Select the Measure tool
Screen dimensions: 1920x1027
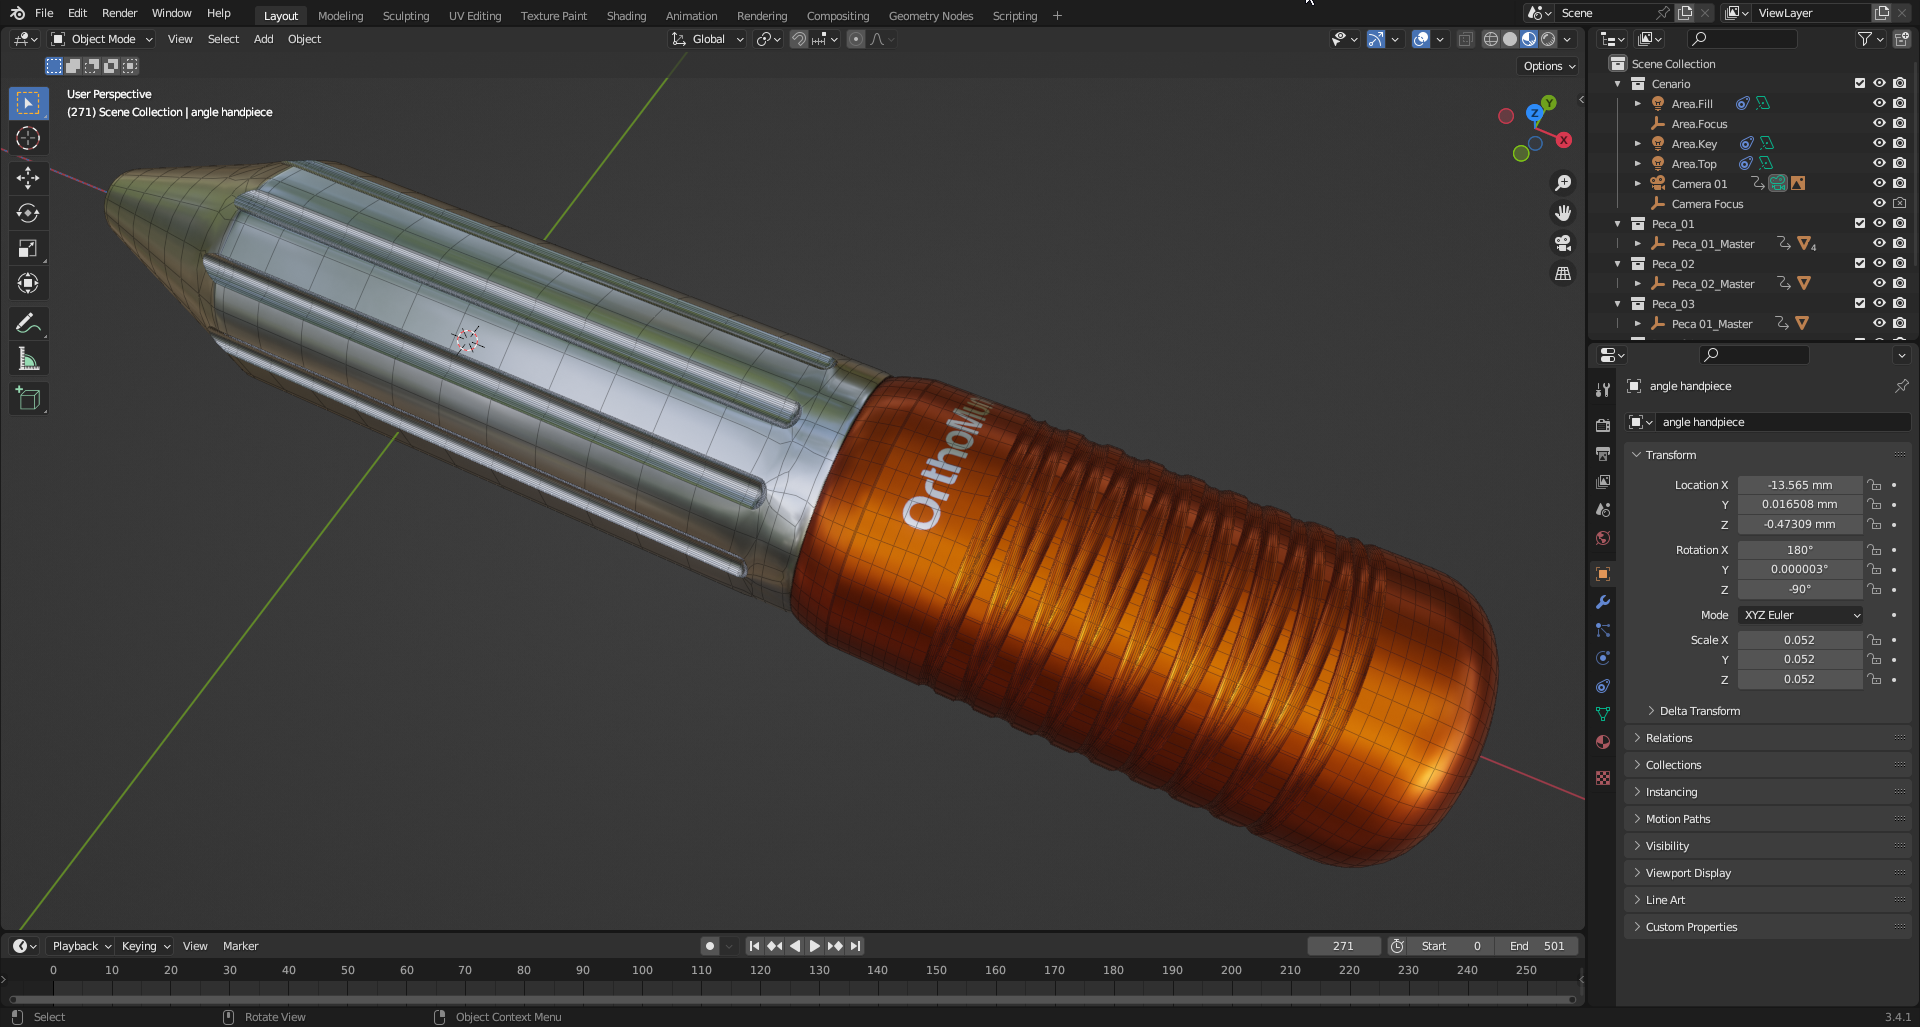[x=28, y=358]
